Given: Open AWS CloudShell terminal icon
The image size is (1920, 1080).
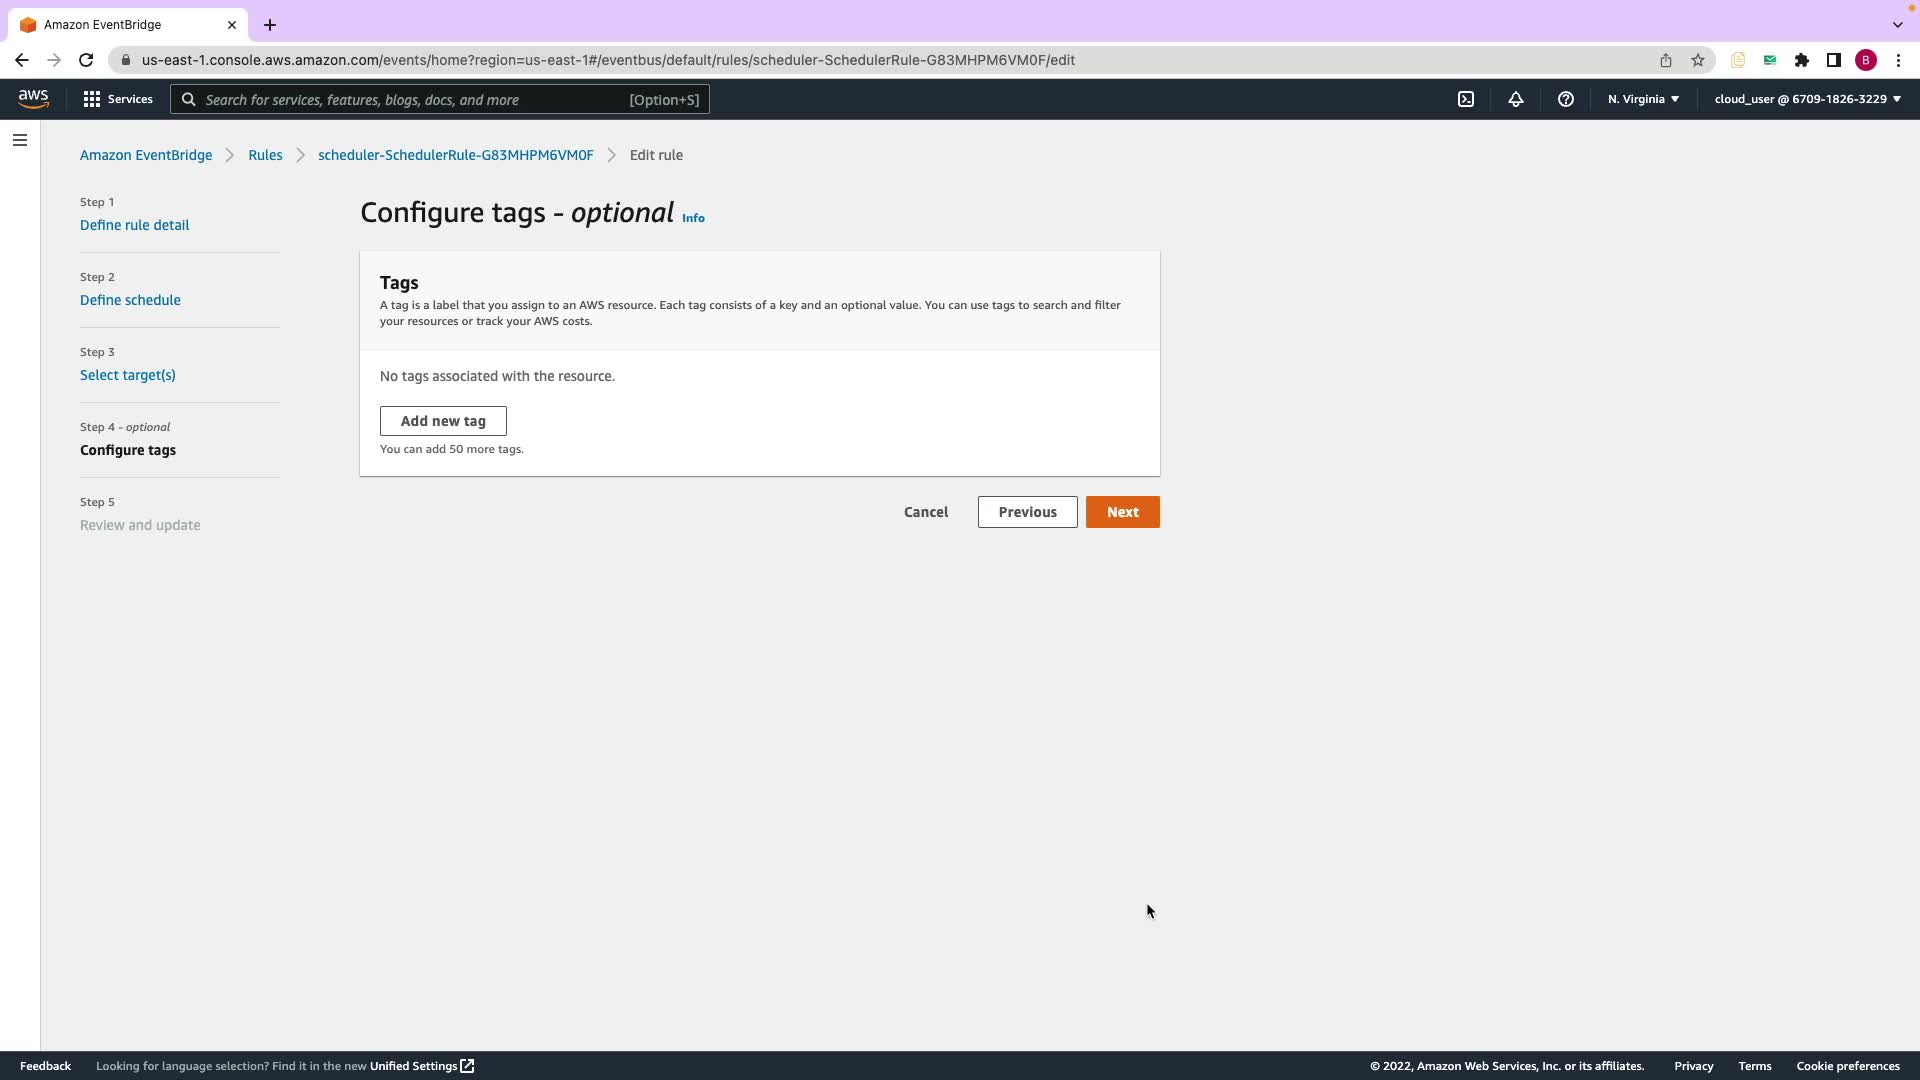Looking at the screenshot, I should click(1466, 99).
